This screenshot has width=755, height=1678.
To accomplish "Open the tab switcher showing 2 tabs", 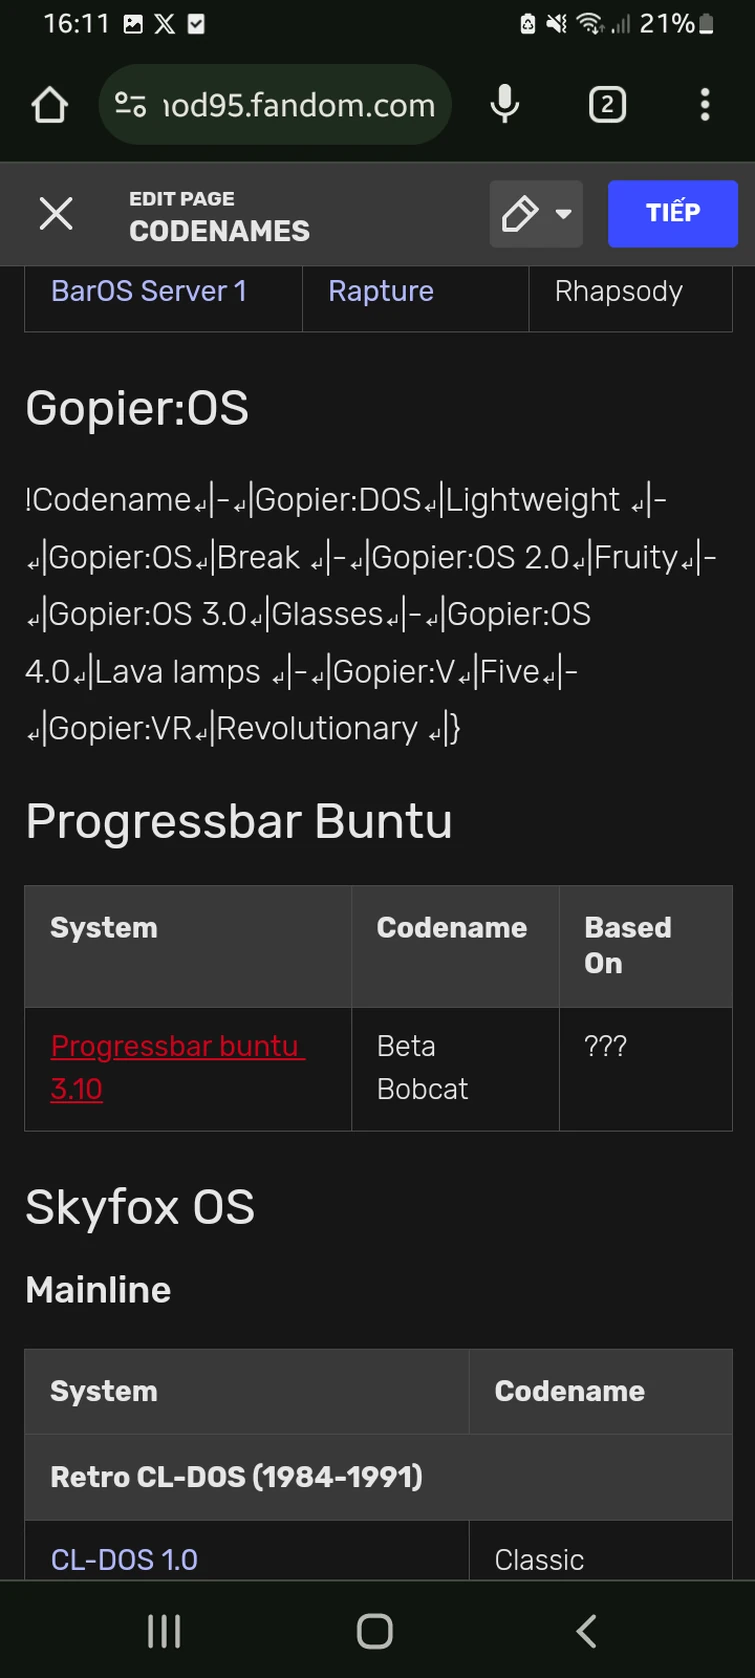I will (606, 104).
